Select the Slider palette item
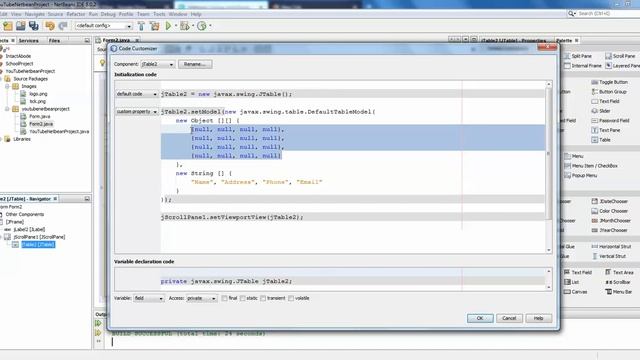This screenshot has width=640, height=360. point(601,111)
